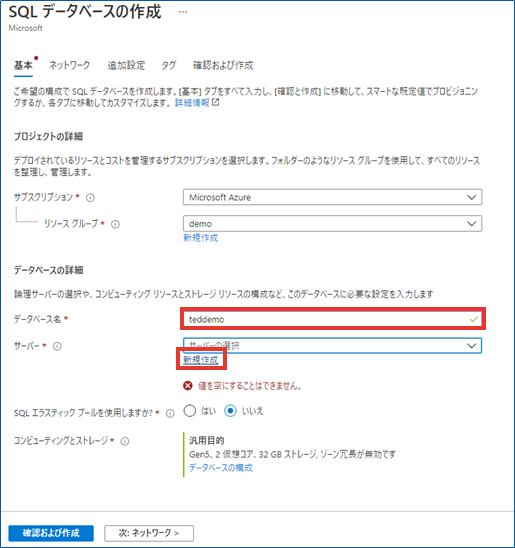Open the データベースの構成 link
Viewport: 515px width, 548px height.
[221, 468]
